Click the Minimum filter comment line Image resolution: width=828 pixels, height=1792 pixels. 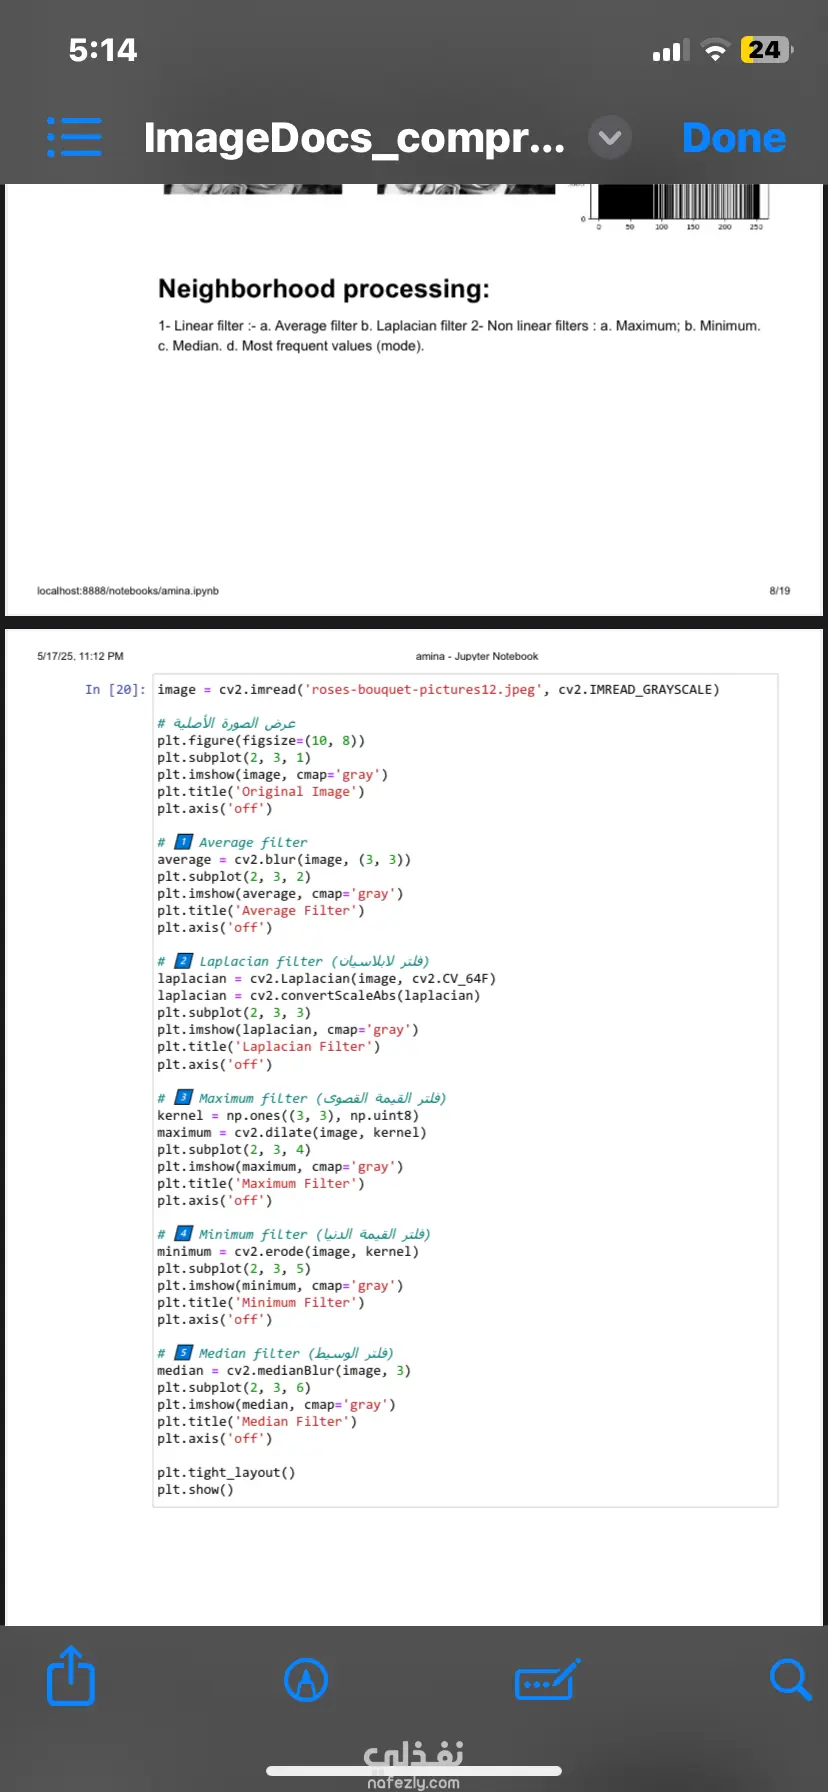pos(293,1234)
